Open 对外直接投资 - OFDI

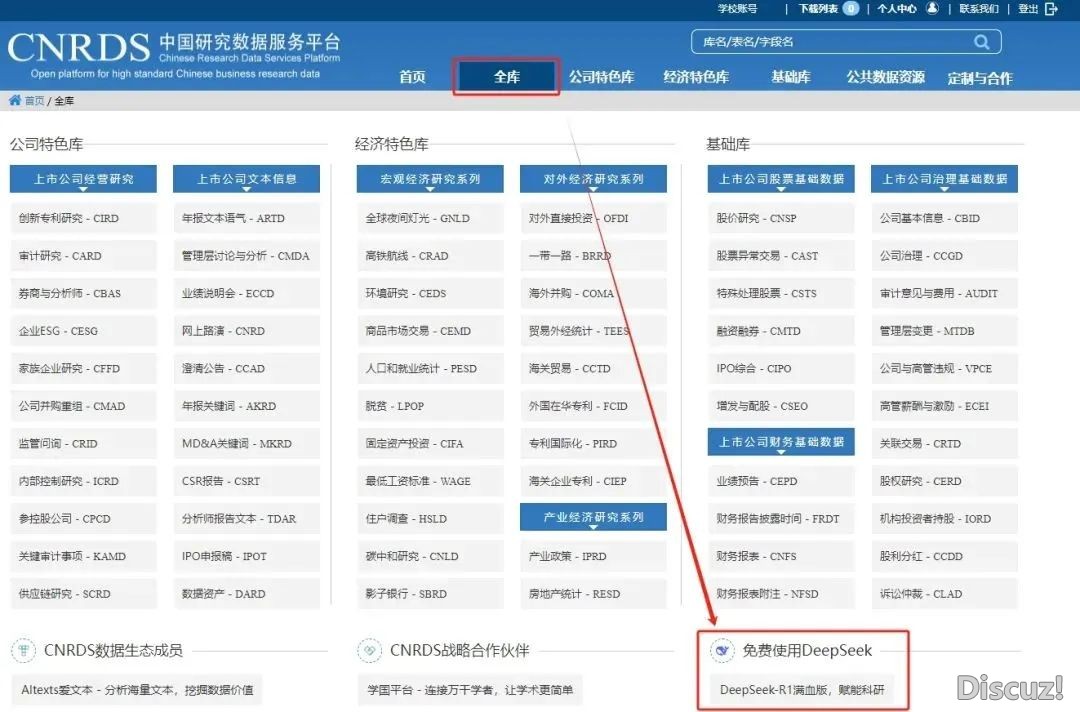coord(593,218)
